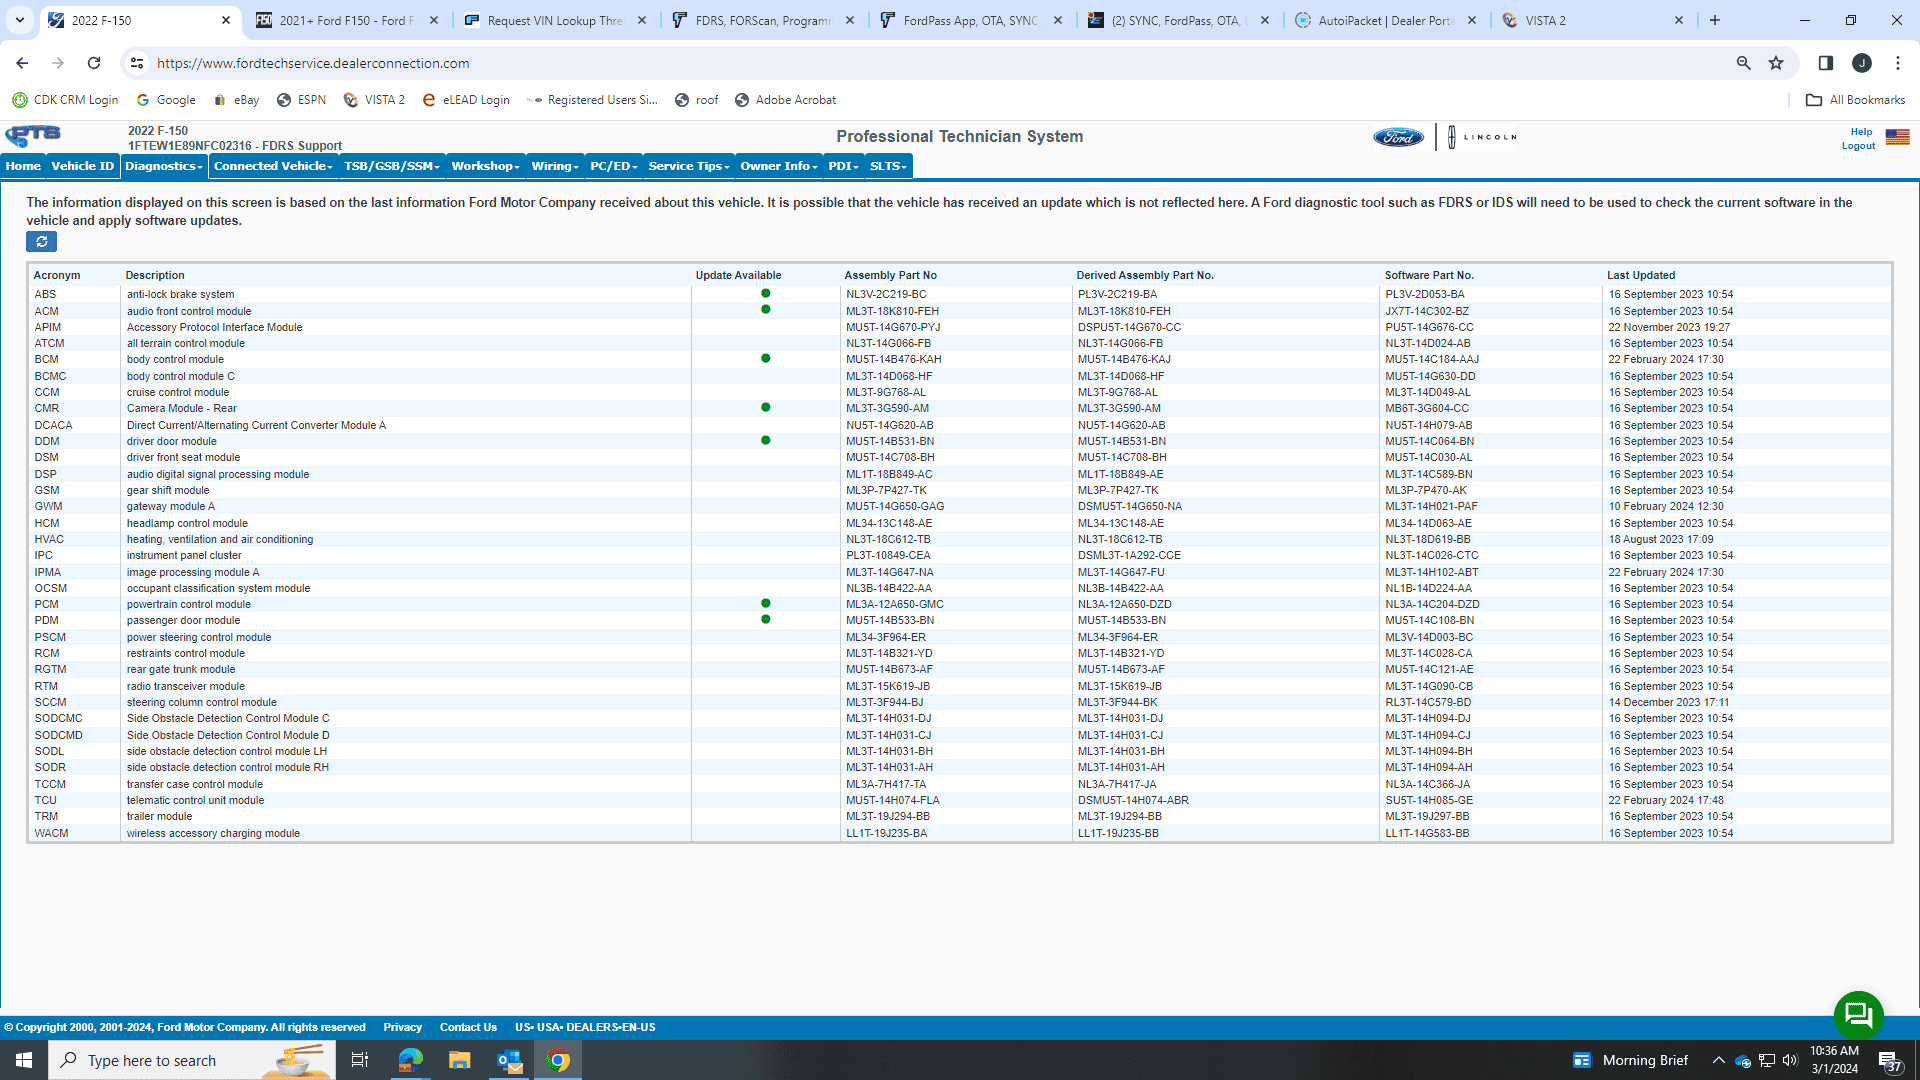Screen dimensions: 1920x1080
Task: Click the US flag language icon
Action: (1897, 137)
